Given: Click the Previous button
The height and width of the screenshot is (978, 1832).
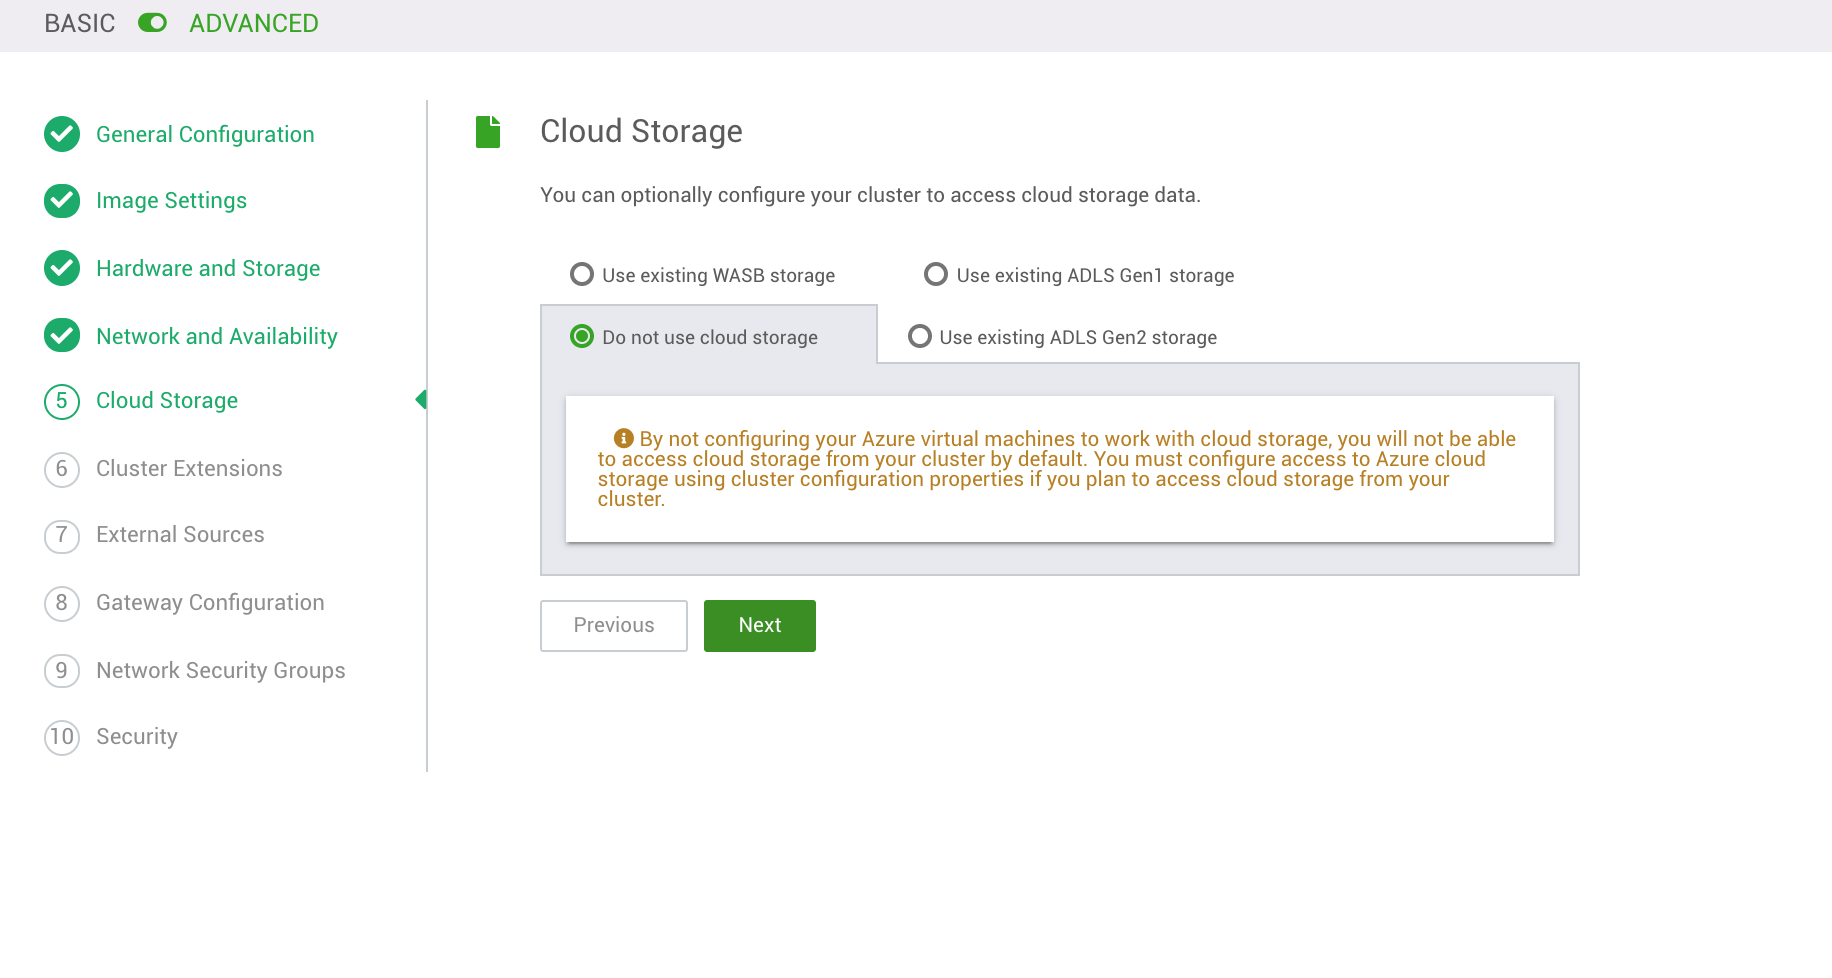Looking at the screenshot, I should pos(613,625).
